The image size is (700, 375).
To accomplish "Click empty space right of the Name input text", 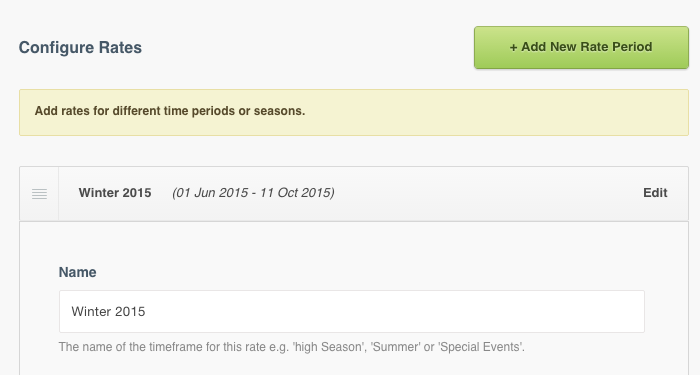I will click(393, 312).
